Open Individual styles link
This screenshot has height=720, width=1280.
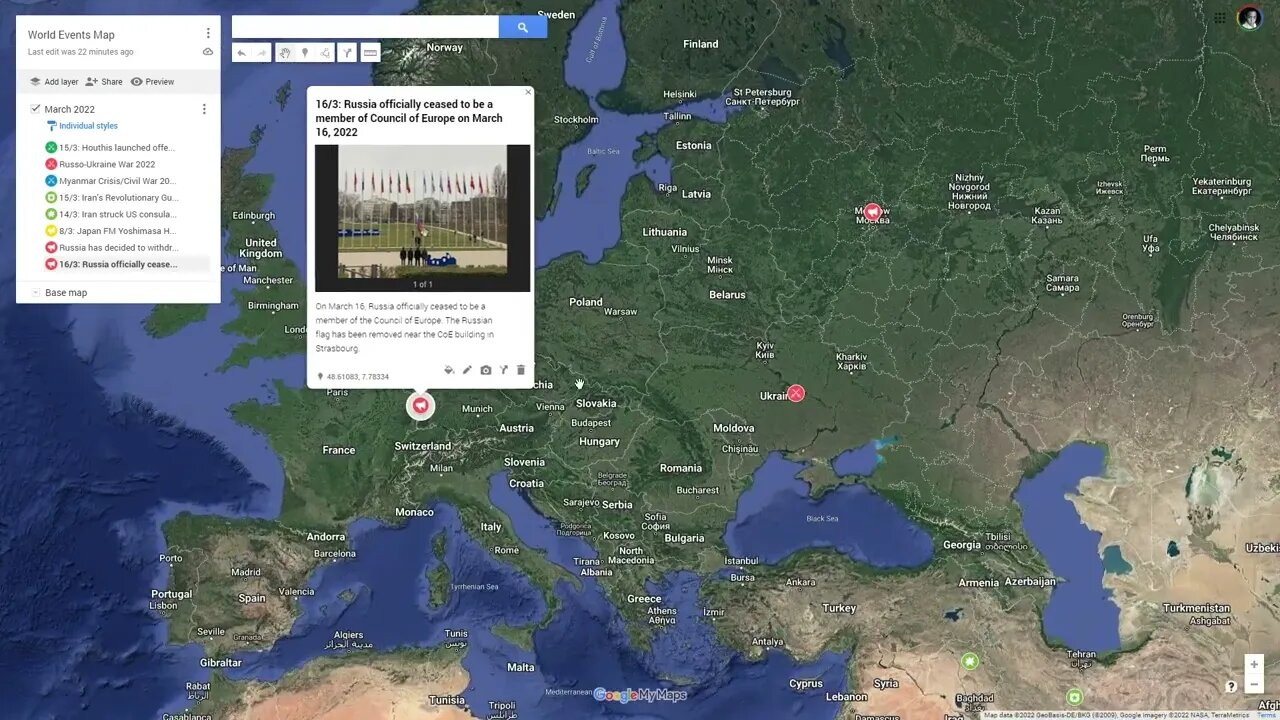coord(88,126)
